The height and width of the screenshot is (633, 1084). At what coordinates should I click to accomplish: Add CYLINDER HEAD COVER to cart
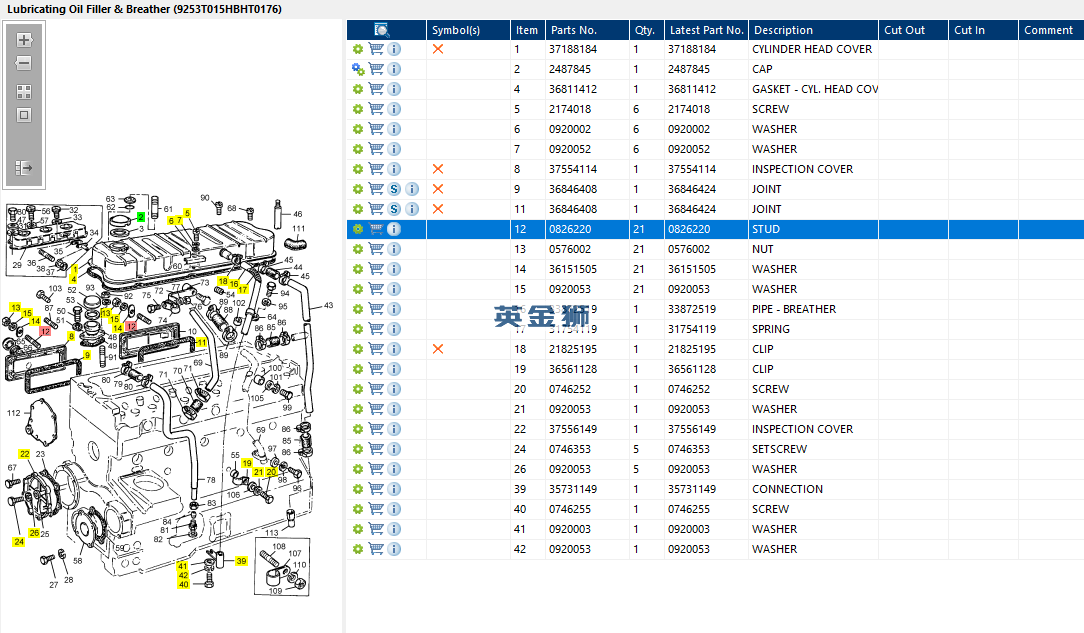376,49
